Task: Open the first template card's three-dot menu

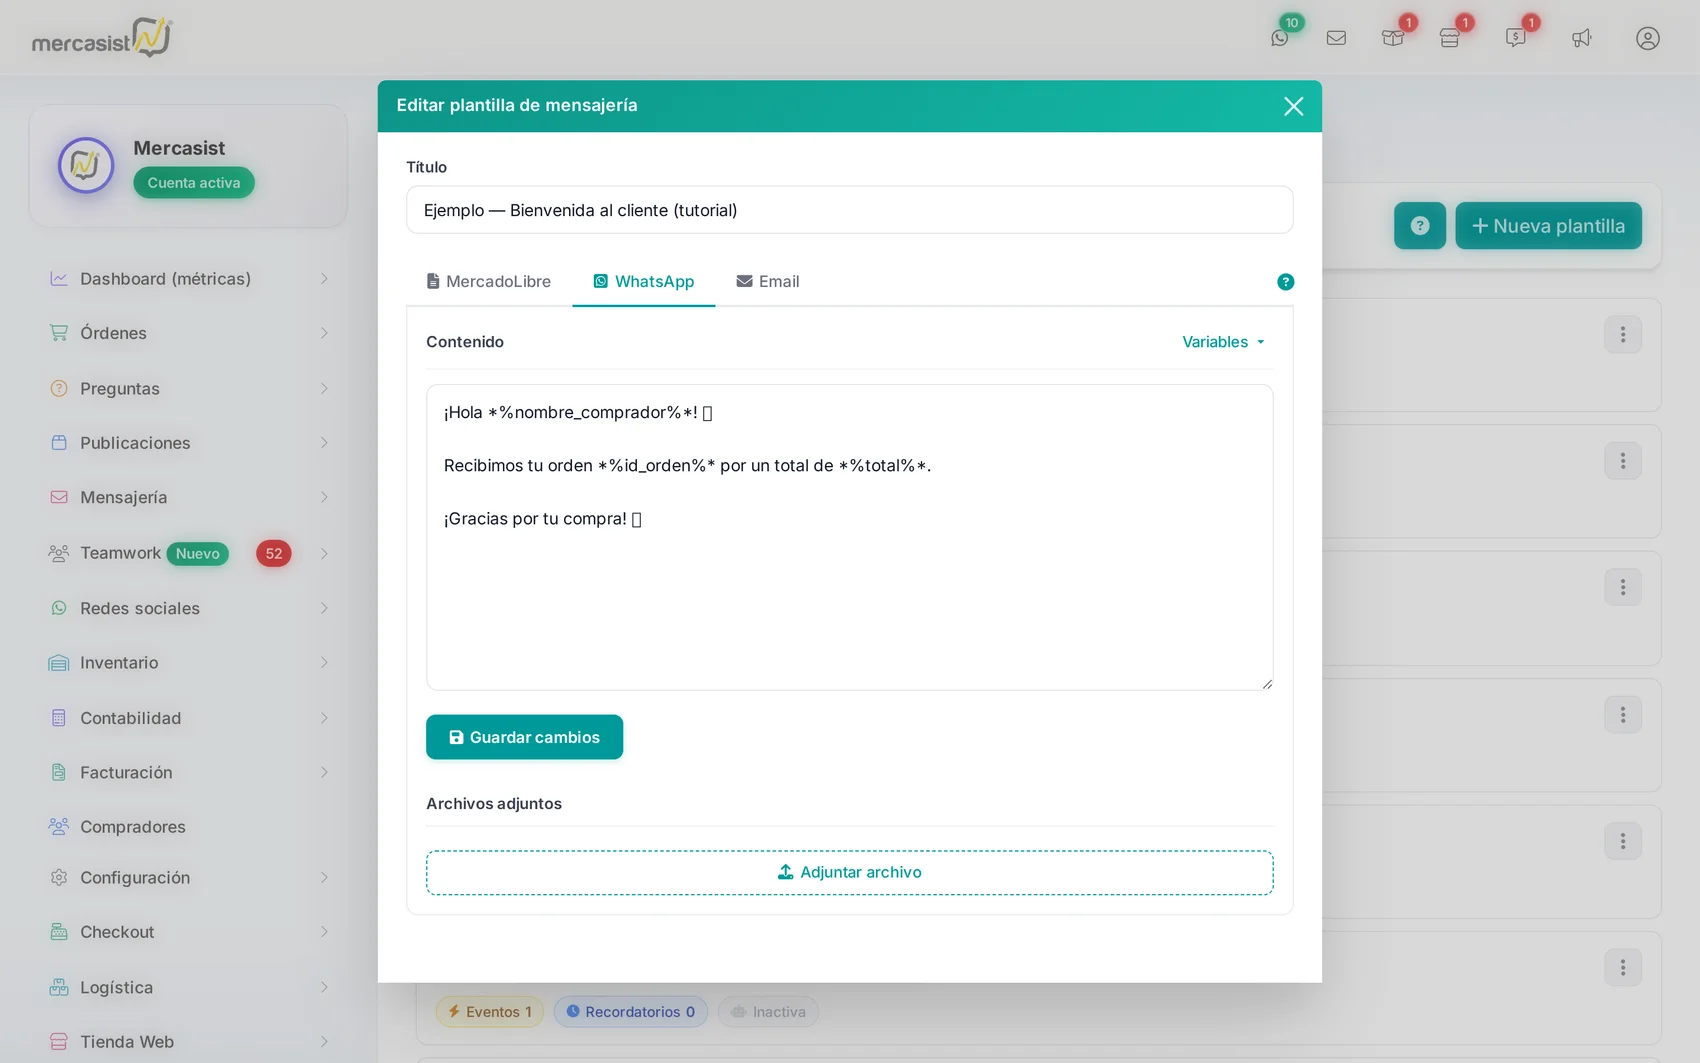Action: coord(1623,335)
